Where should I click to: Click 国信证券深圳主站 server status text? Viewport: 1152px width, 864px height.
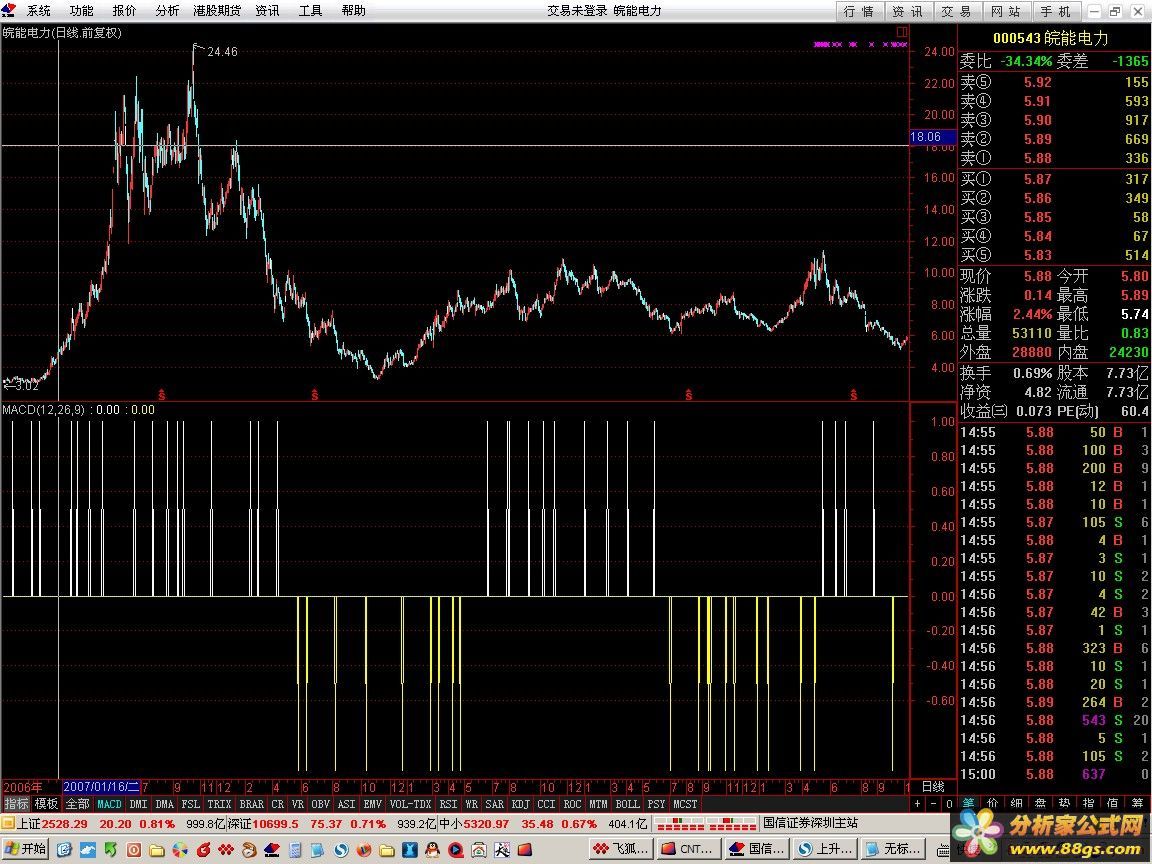click(810, 824)
